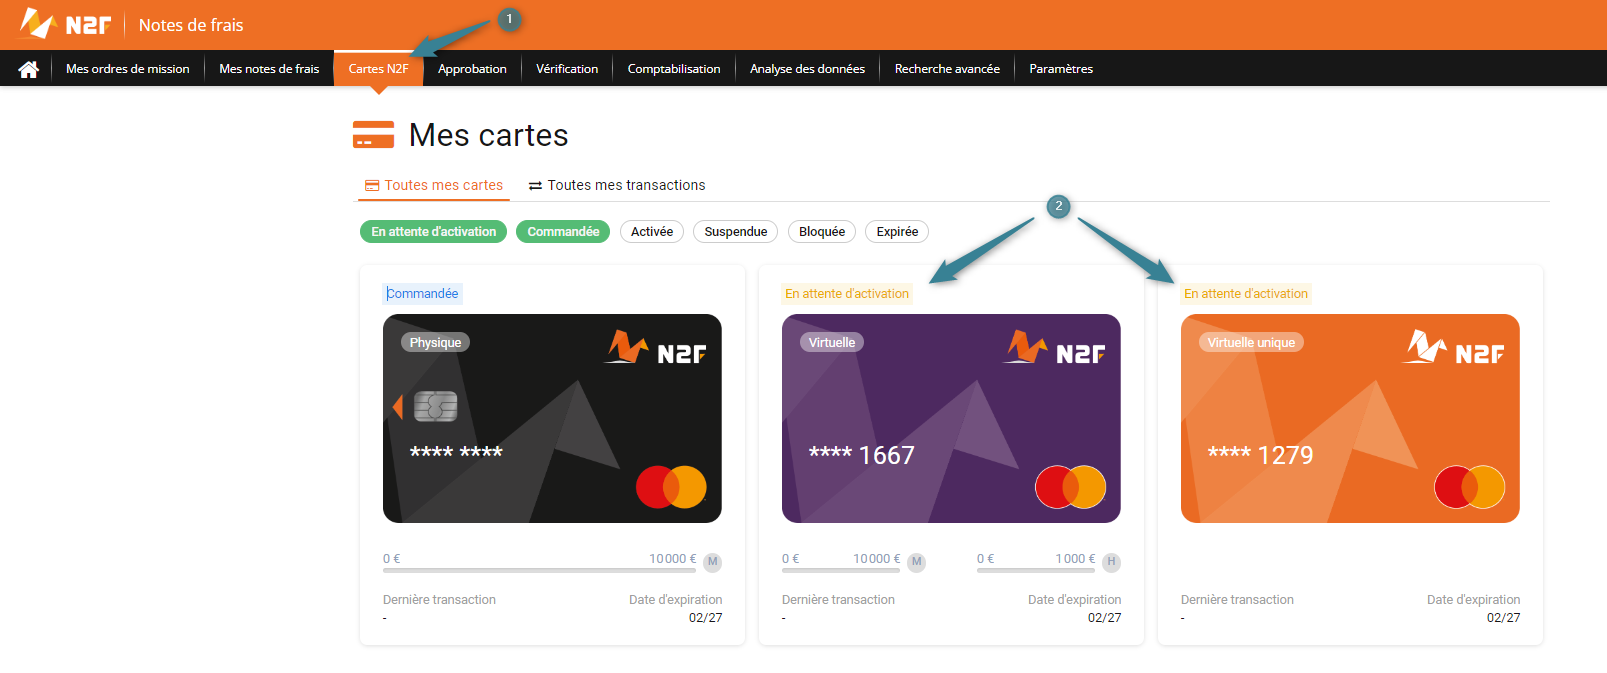Viewport: 1607px width, 673px height.
Task: Toggle the En attente d'activation filter chip
Action: tap(434, 232)
